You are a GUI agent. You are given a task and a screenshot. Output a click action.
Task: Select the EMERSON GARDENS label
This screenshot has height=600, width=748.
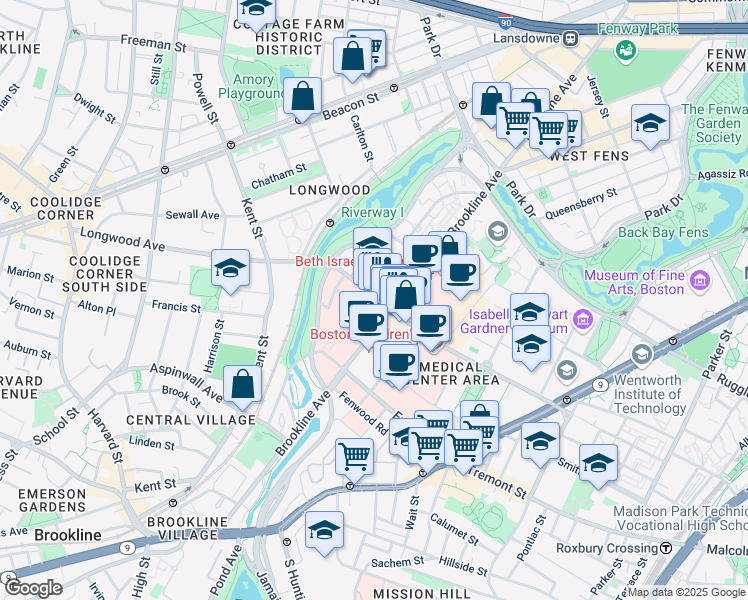point(52,500)
